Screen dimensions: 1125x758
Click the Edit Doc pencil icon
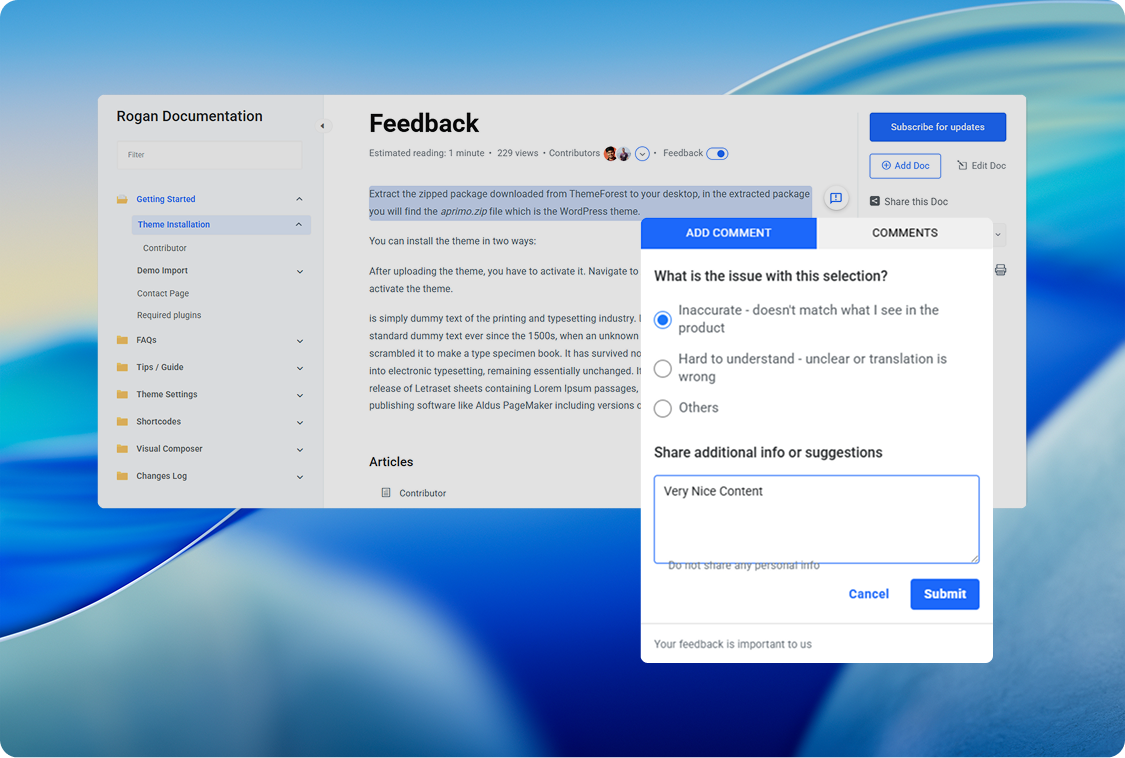coord(962,165)
